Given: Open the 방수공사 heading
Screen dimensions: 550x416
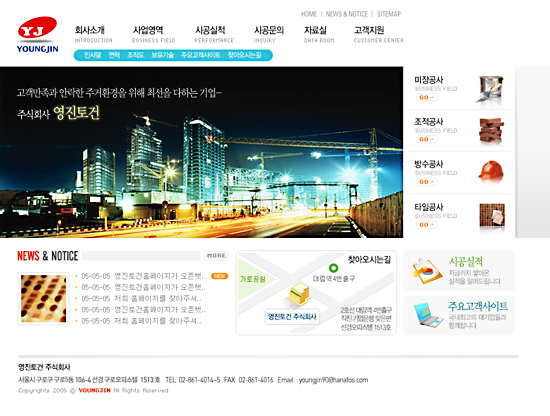Looking at the screenshot, I should point(429,164).
